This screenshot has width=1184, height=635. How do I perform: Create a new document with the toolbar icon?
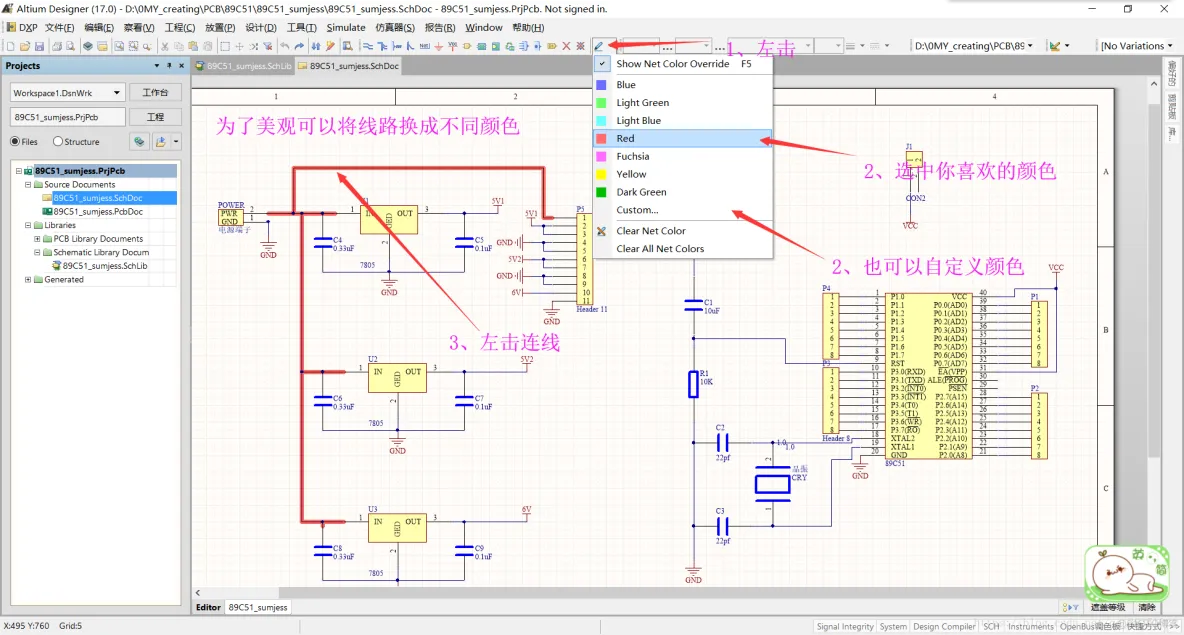click(11, 46)
